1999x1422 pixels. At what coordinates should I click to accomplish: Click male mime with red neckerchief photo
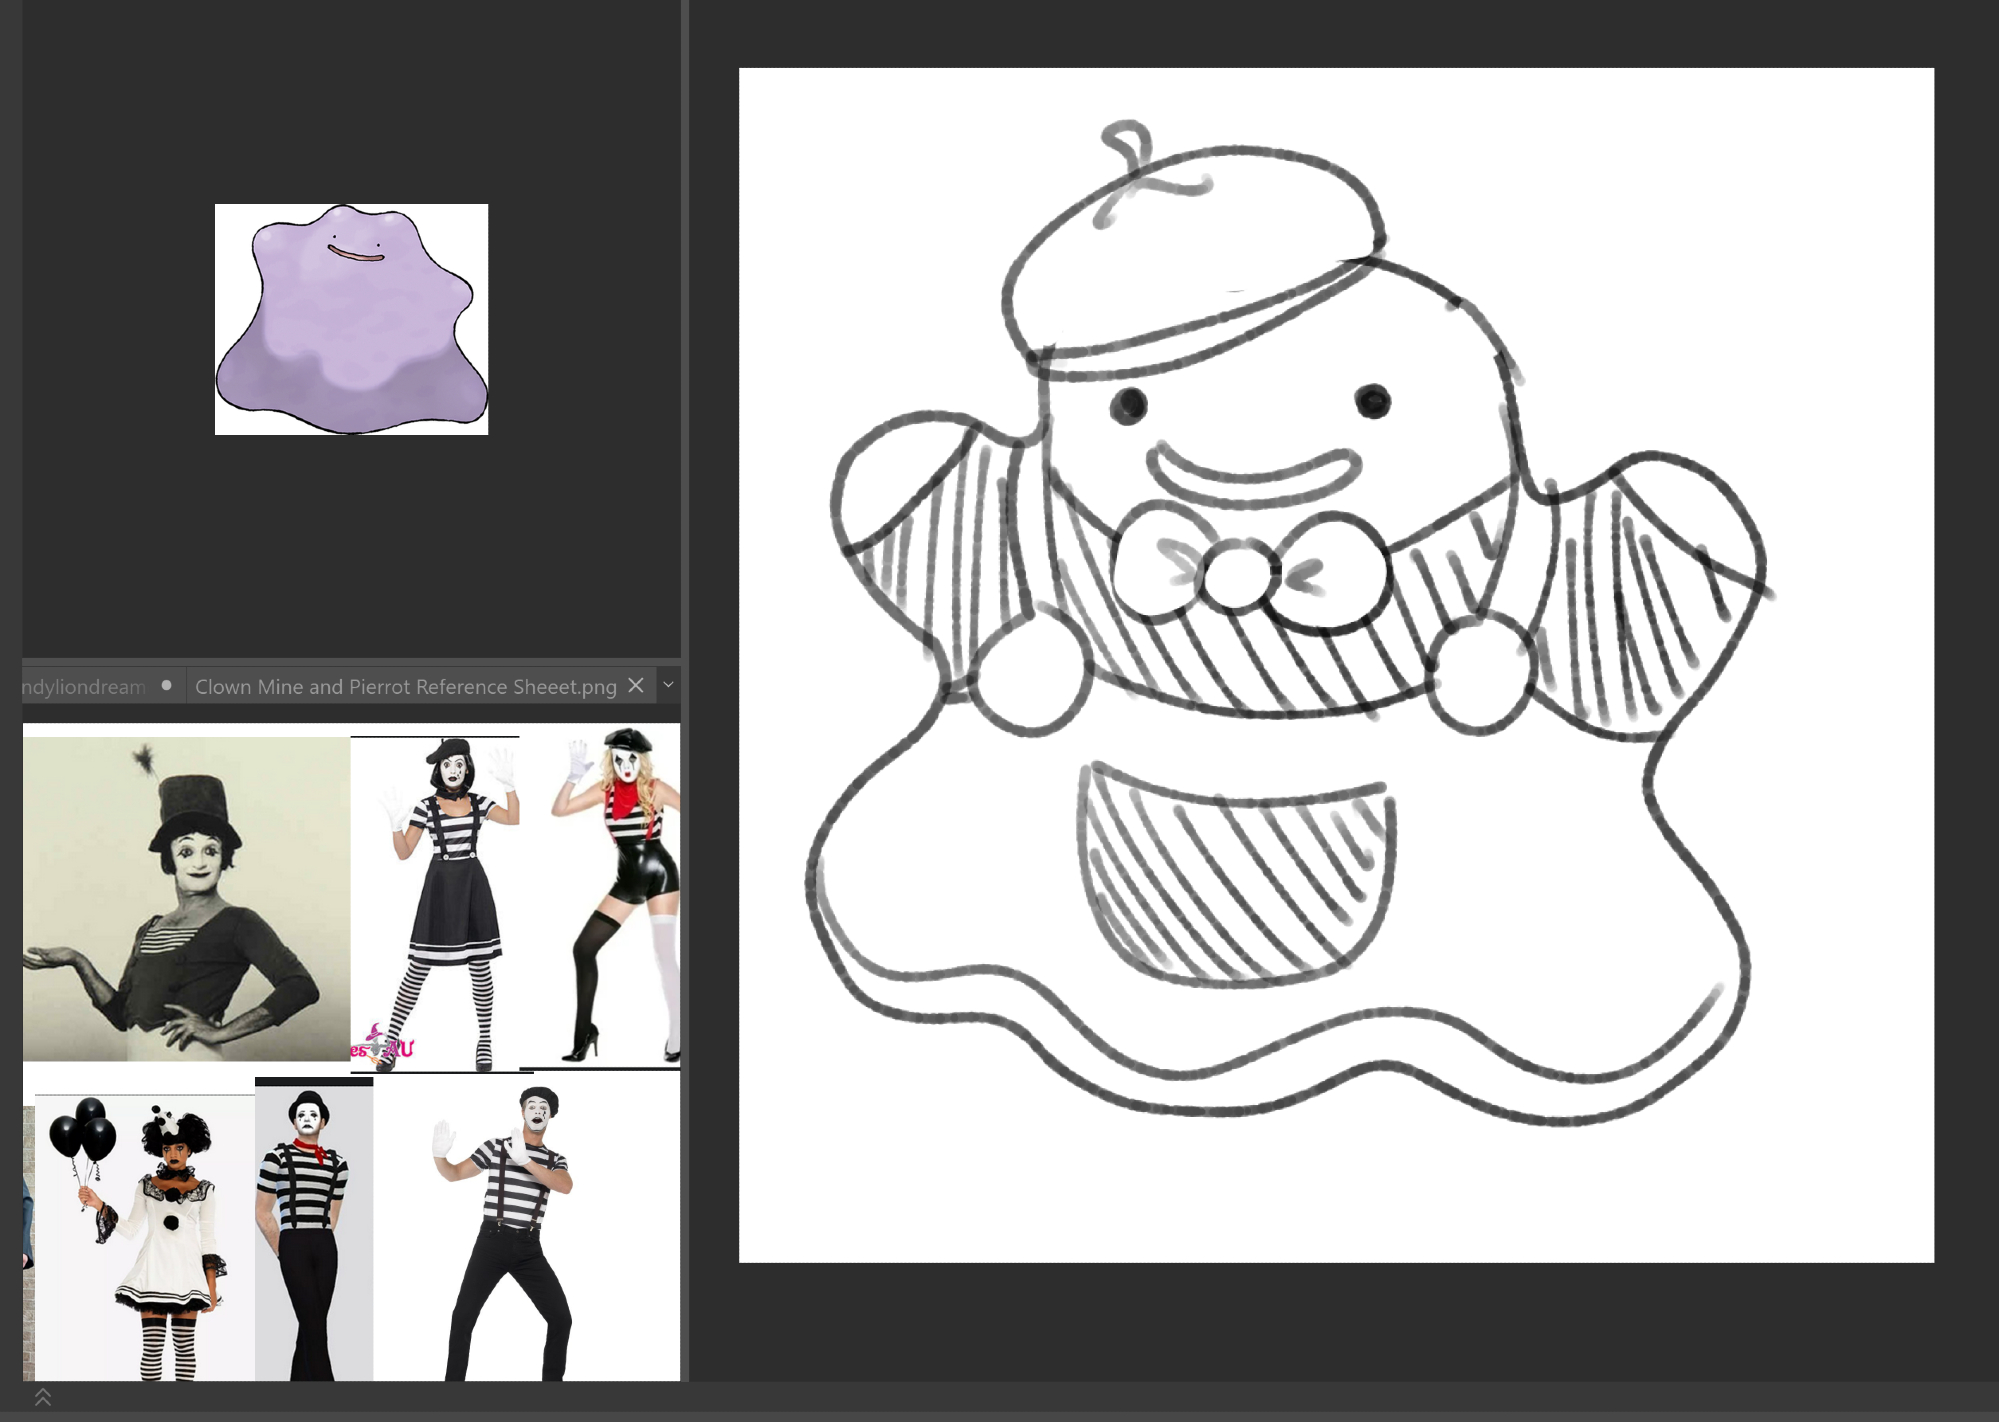(x=314, y=1230)
